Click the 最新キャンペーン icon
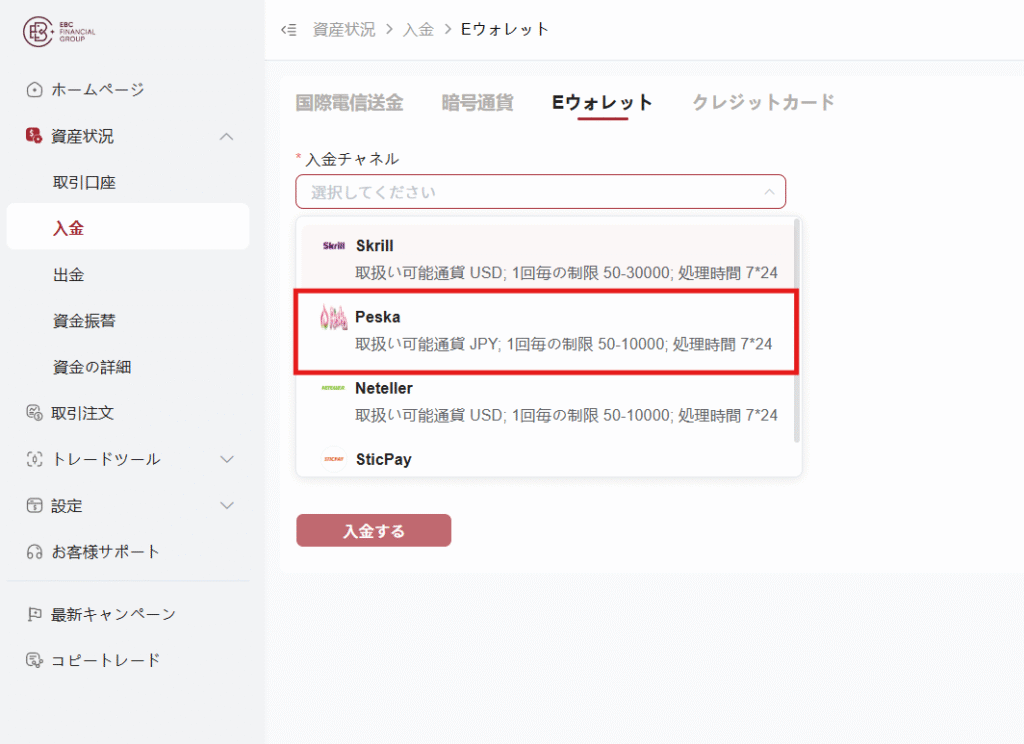Viewport: 1024px width, 744px height. click(35, 614)
